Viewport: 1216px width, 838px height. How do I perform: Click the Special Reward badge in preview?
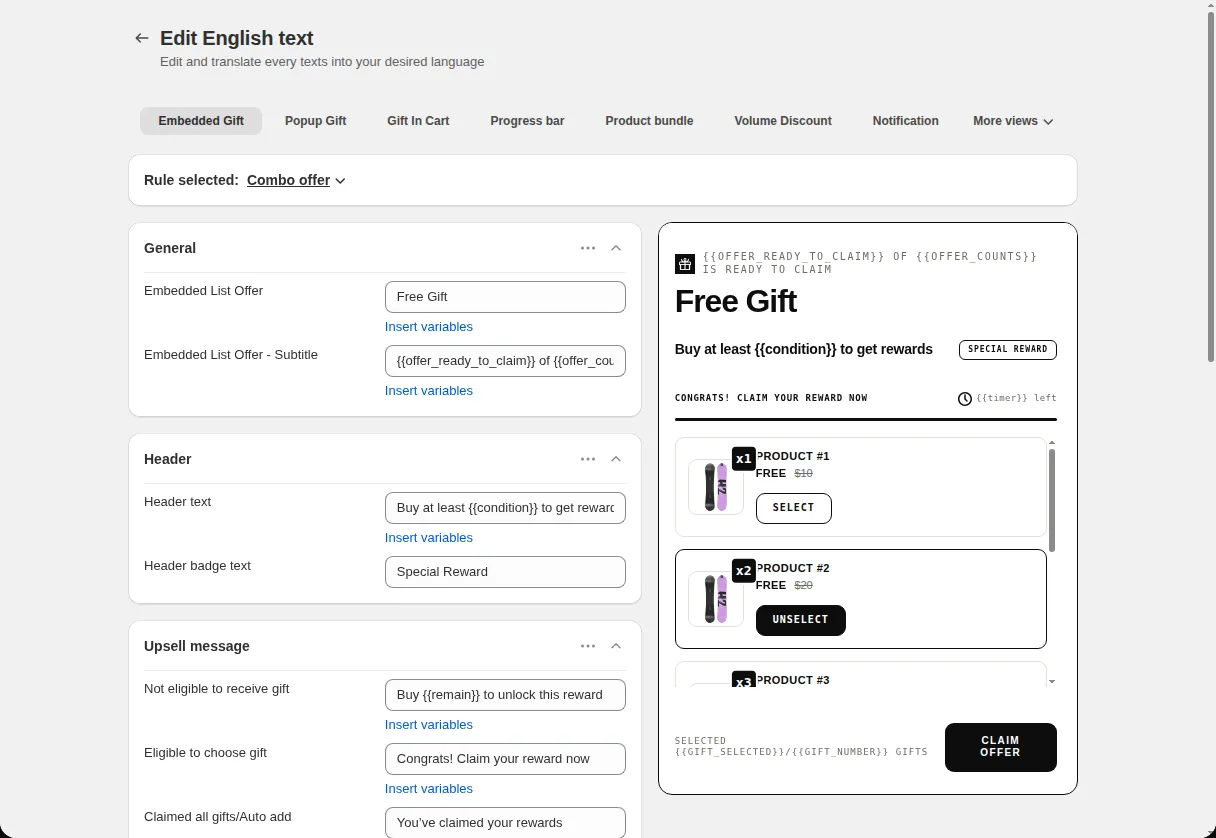[1008, 350]
